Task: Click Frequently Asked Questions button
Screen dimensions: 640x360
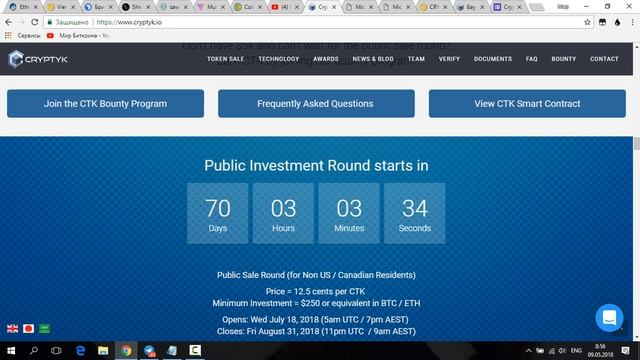Action: pyautogui.click(x=316, y=104)
